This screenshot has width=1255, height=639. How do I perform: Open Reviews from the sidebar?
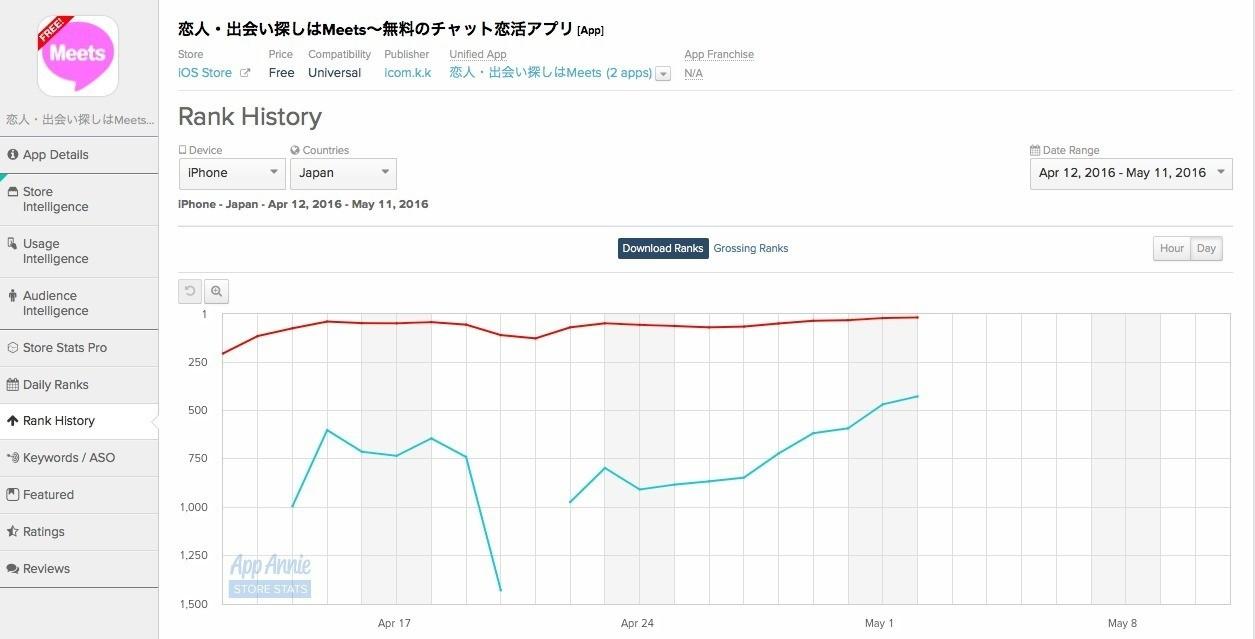79,569
